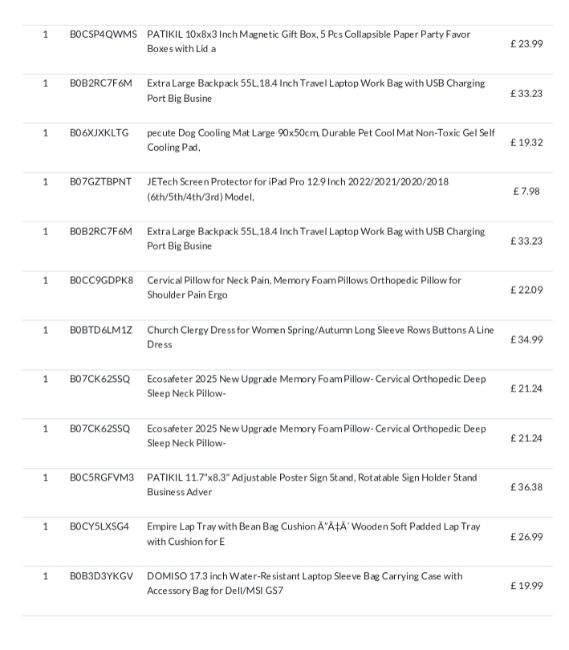This screenshot has height=650, width=569.
Task: Open the JETech Screen Protector item
Action: click(x=298, y=189)
